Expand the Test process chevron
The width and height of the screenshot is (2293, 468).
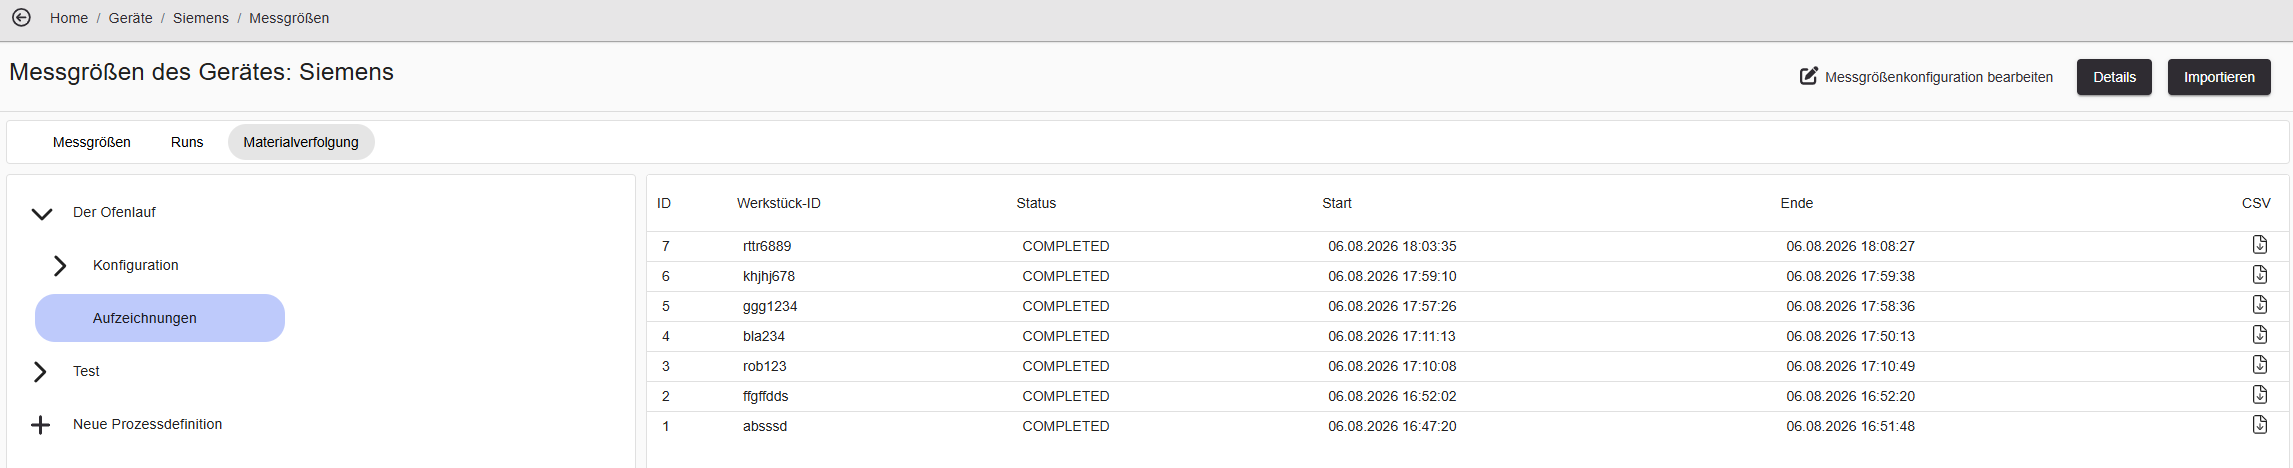click(40, 371)
